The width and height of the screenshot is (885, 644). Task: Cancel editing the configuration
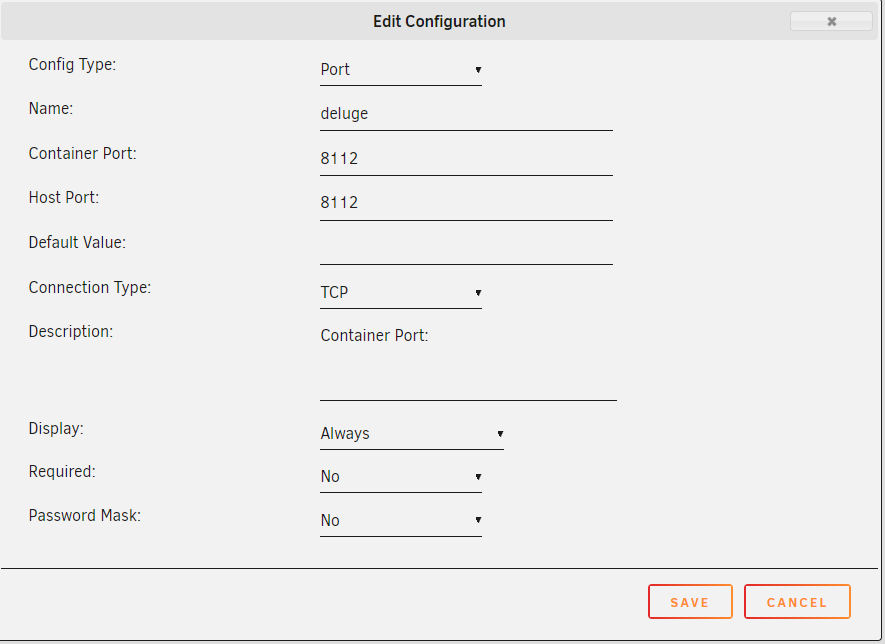coord(797,602)
